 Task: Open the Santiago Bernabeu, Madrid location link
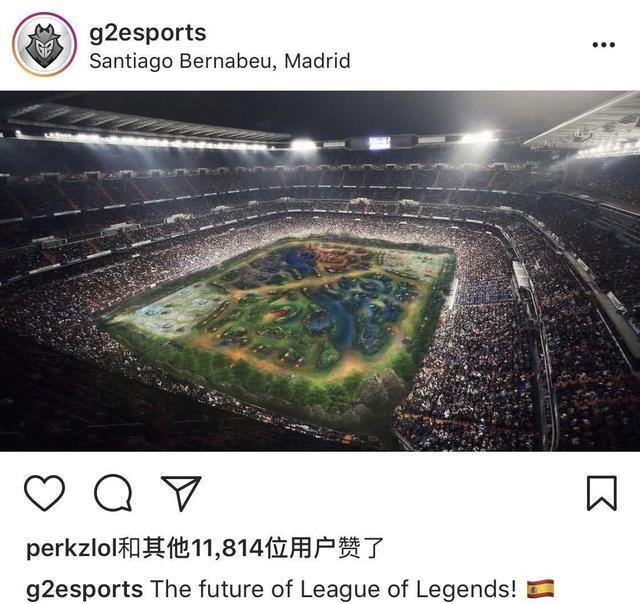point(220,61)
